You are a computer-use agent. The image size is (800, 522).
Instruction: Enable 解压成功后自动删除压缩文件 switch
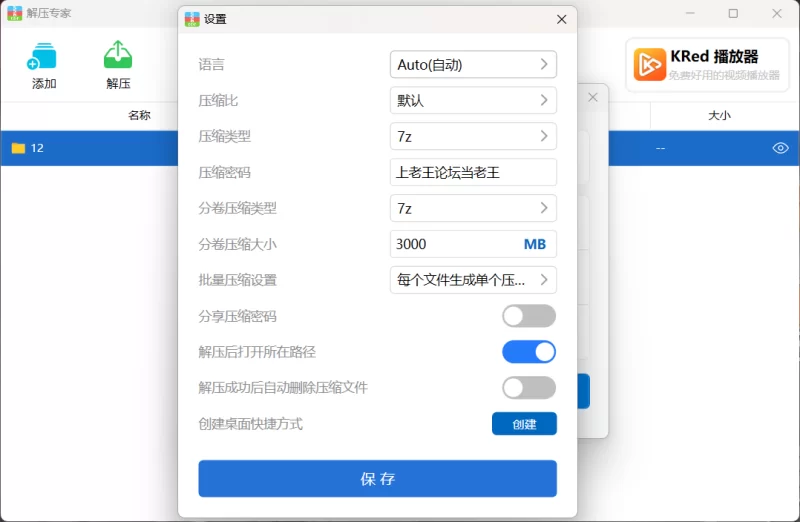(529, 388)
